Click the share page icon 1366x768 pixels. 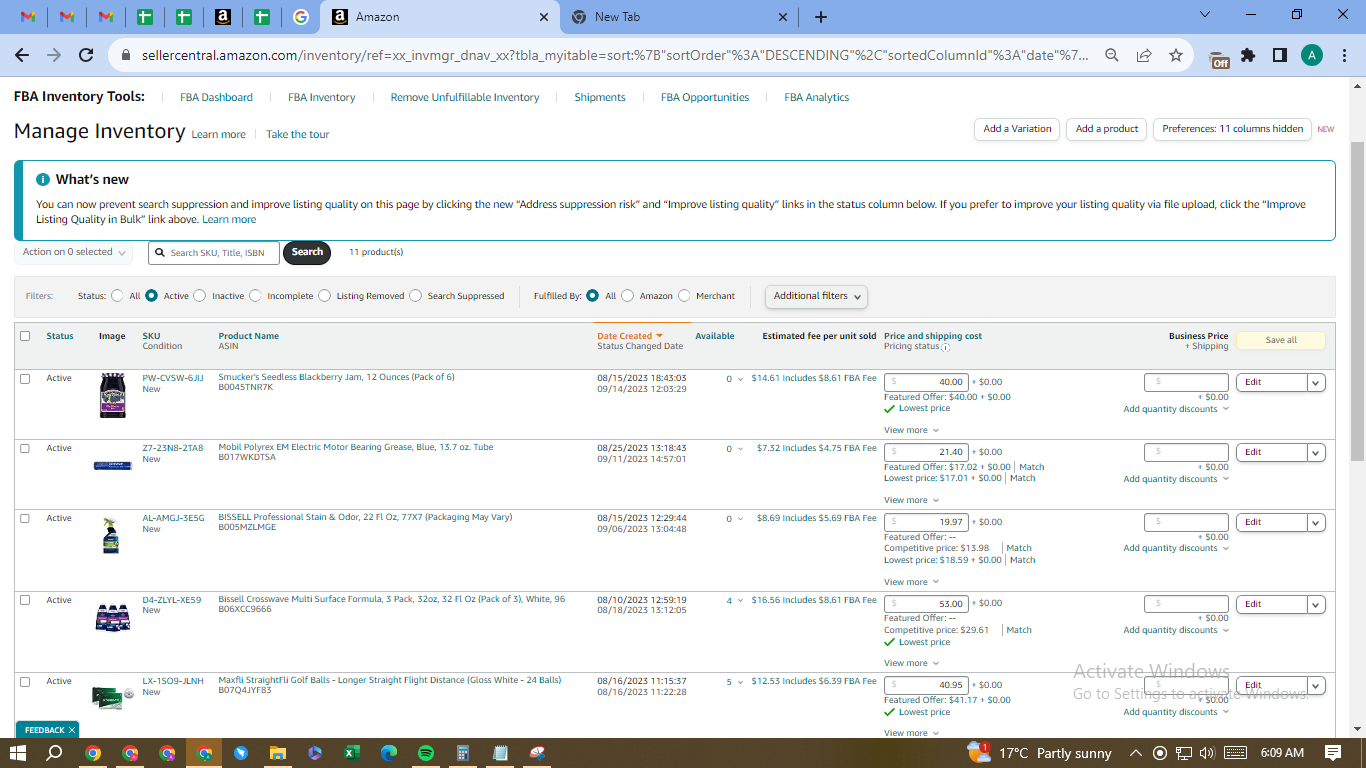coord(1144,55)
